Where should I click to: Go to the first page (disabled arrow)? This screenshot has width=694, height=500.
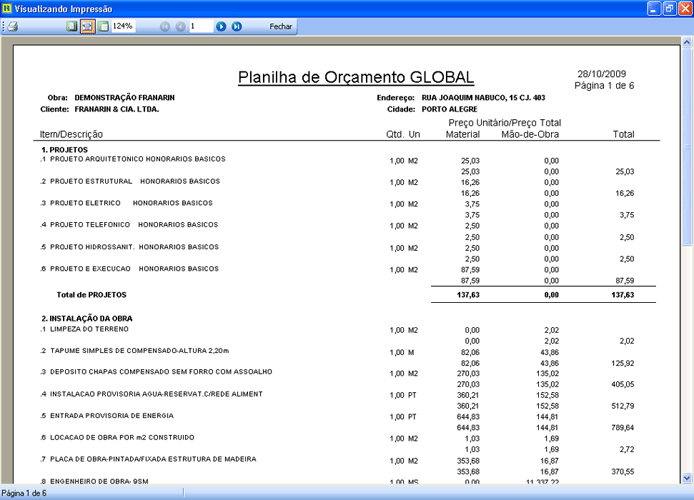coord(165,27)
